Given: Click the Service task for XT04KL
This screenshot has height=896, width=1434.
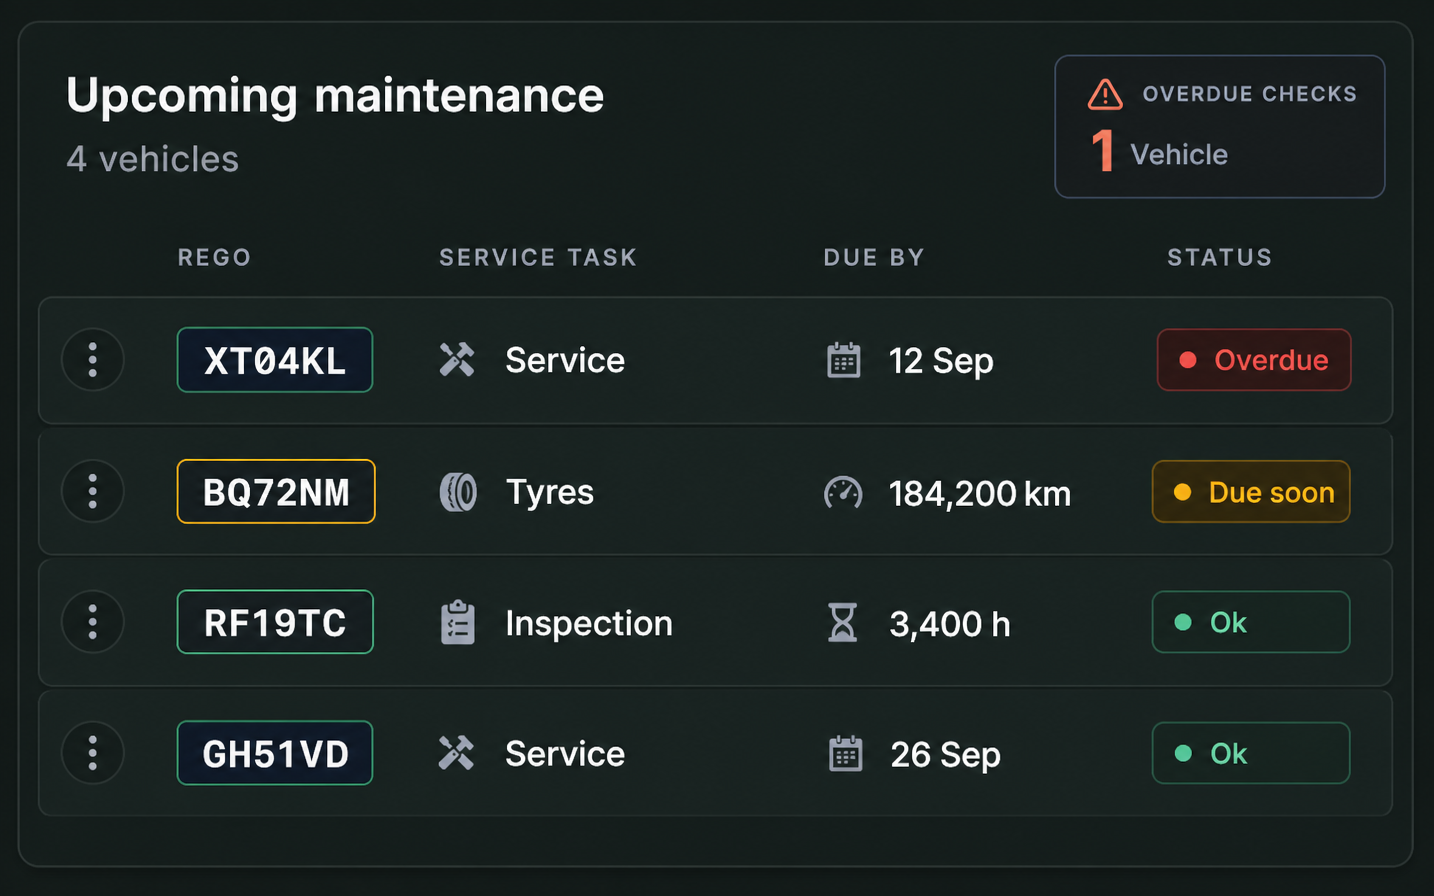Looking at the screenshot, I should point(565,360).
